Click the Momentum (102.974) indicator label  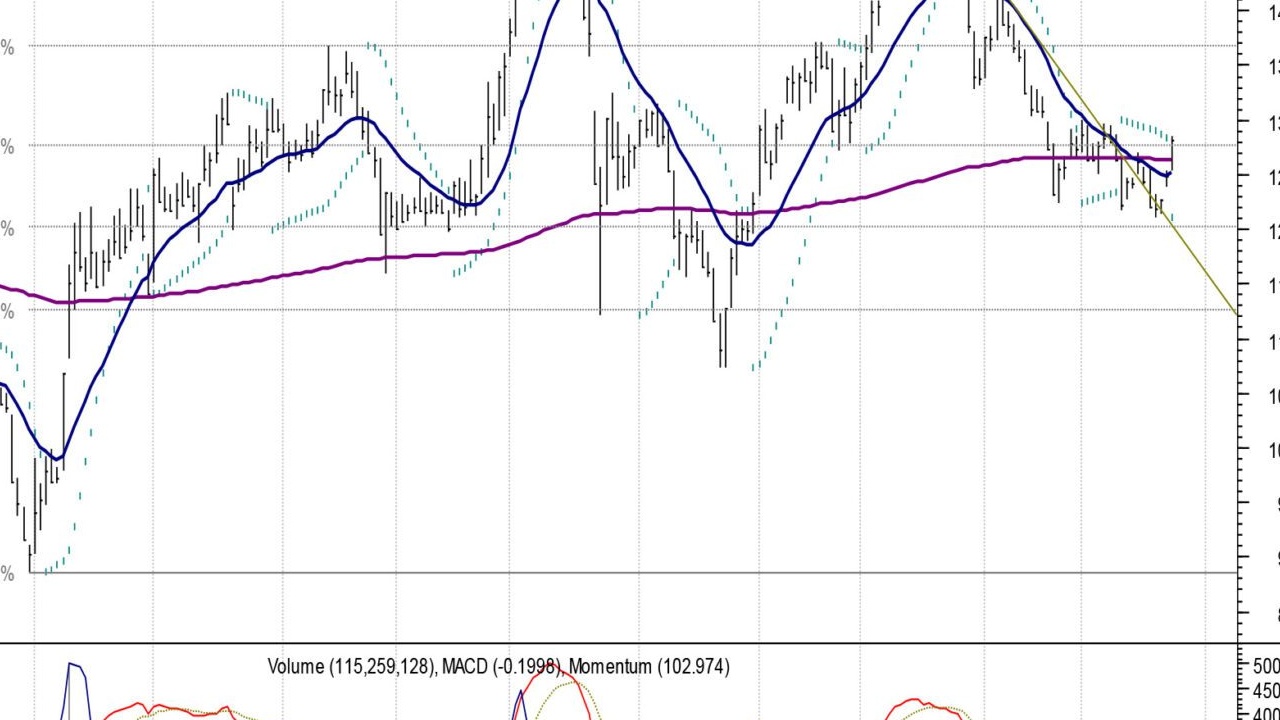click(x=649, y=666)
